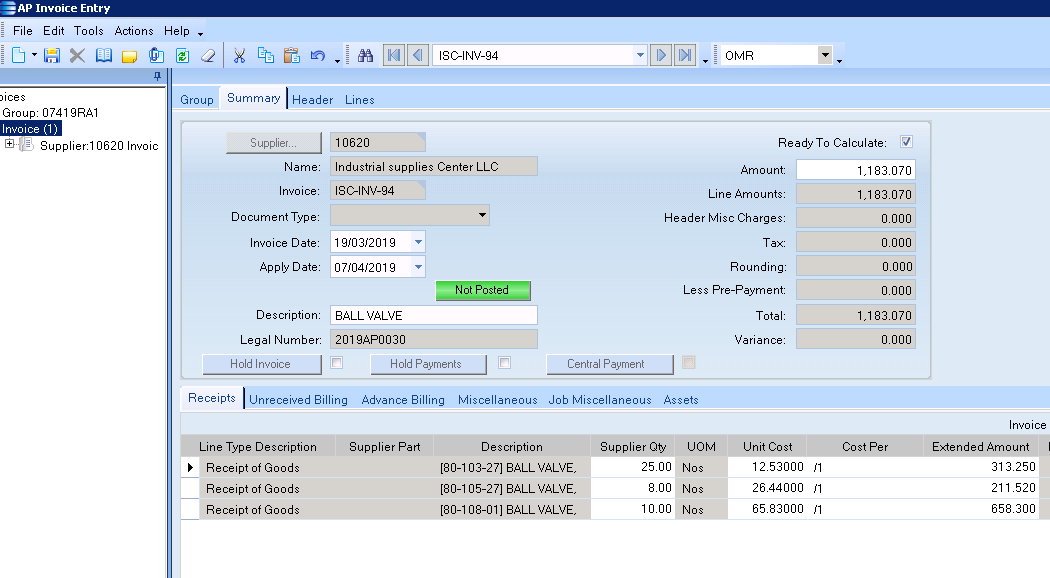
Task: Open the Document Type dropdown
Action: point(482,215)
